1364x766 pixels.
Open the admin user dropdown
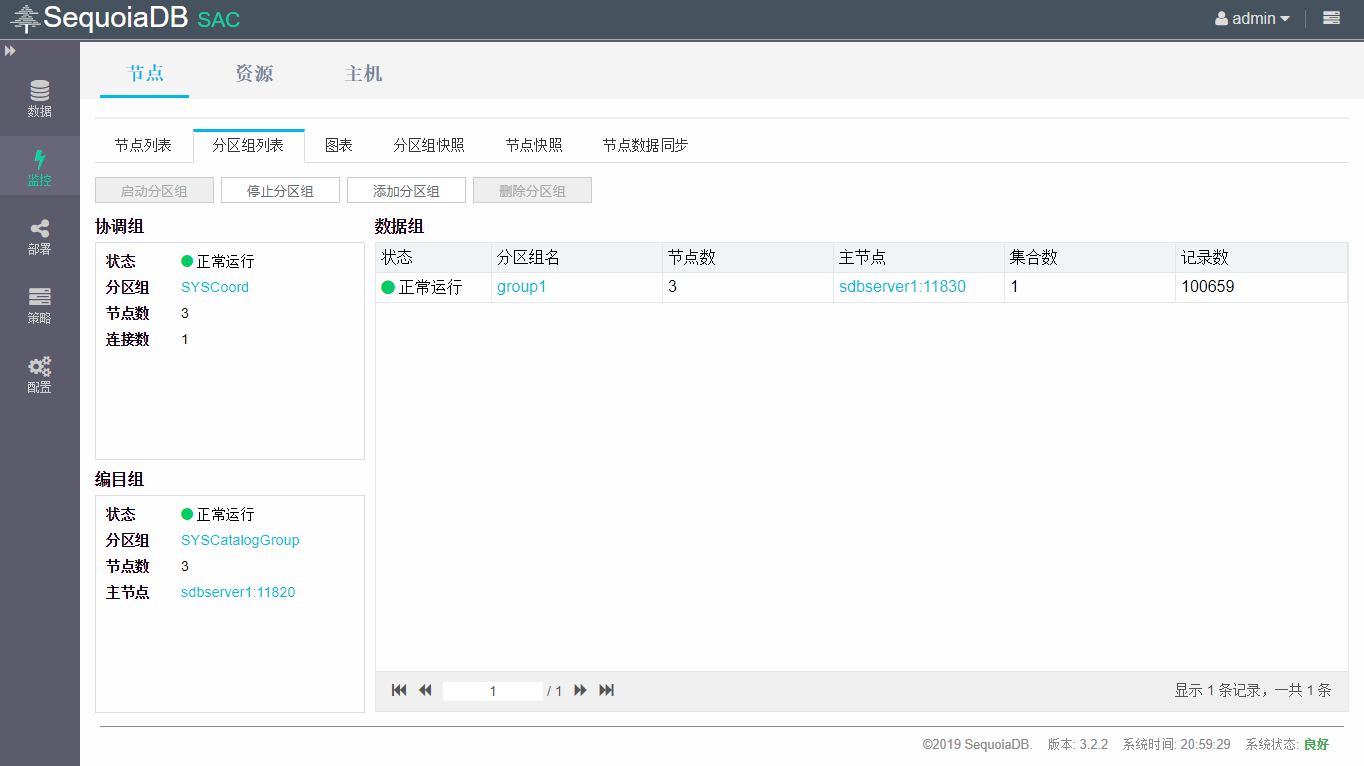[1252, 18]
